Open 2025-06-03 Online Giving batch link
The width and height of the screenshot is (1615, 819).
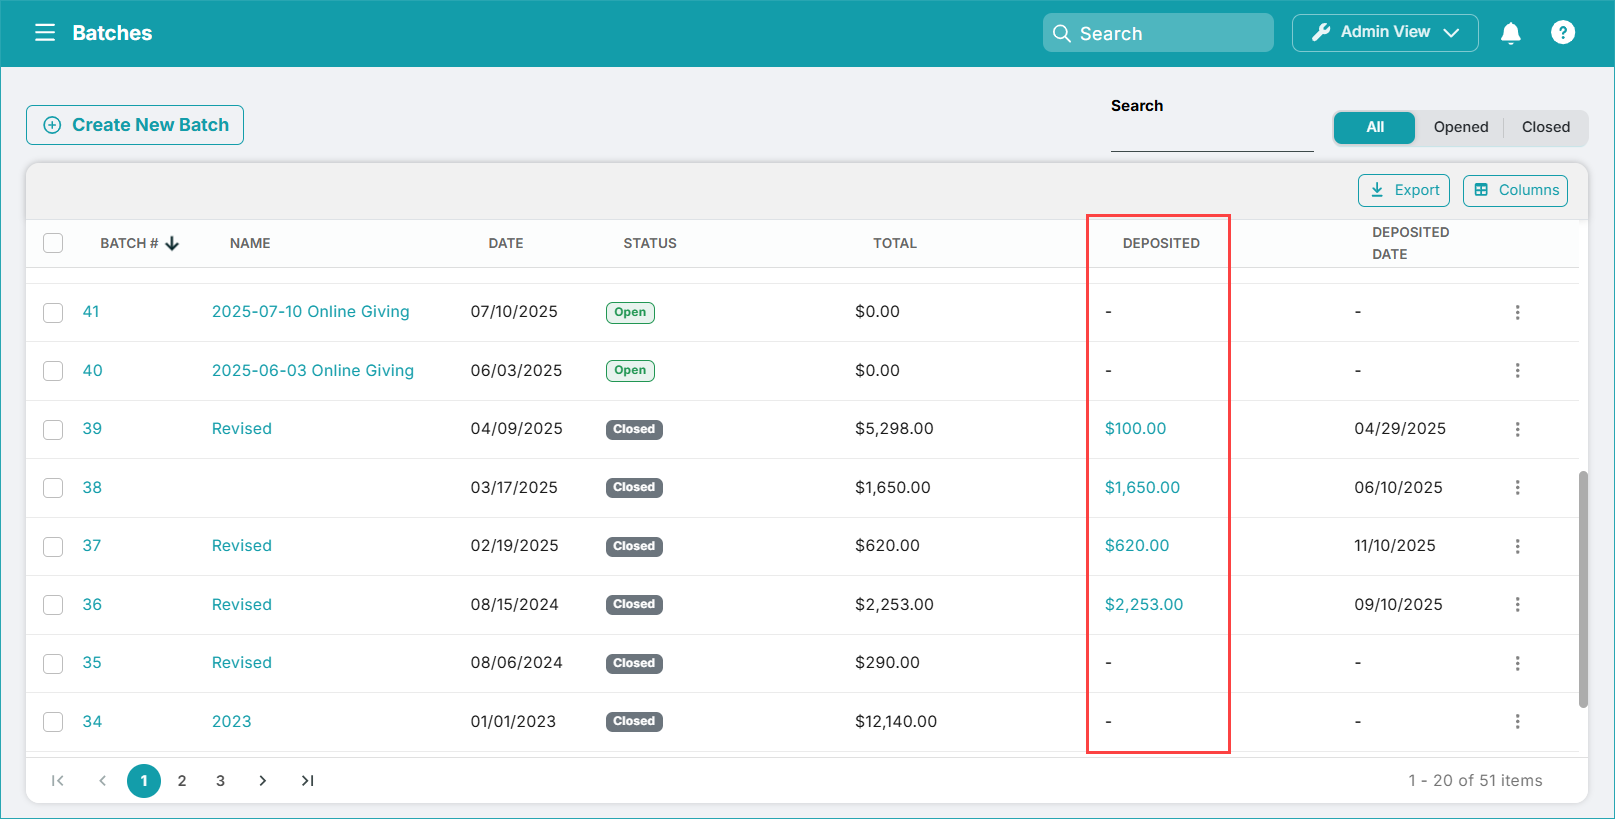(x=312, y=371)
